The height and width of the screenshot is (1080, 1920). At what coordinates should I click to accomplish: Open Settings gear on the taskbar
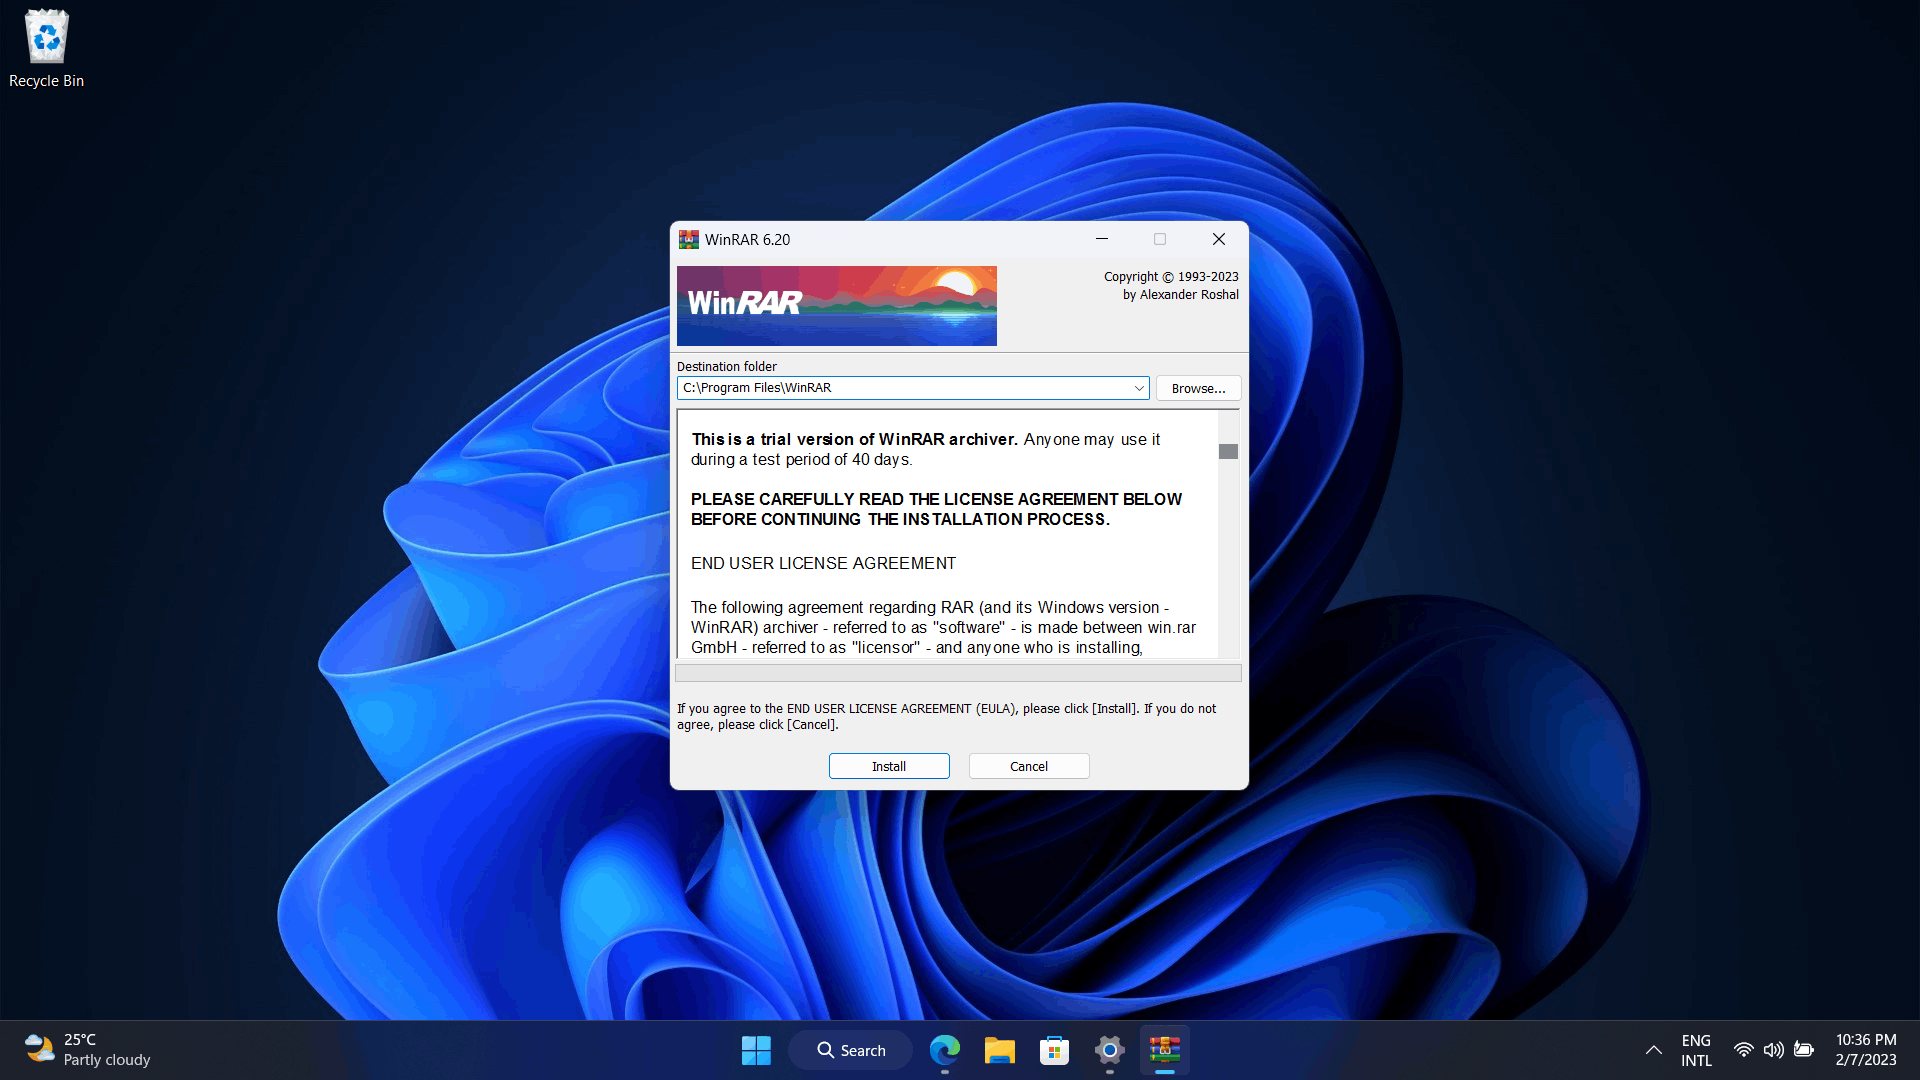1110,1050
